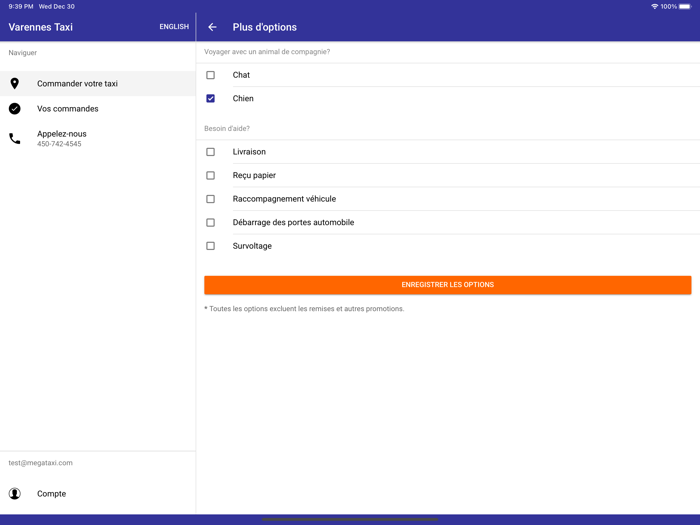This screenshot has width=700, height=525.
Task: Go back with the arrow icon
Action: pyautogui.click(x=212, y=27)
